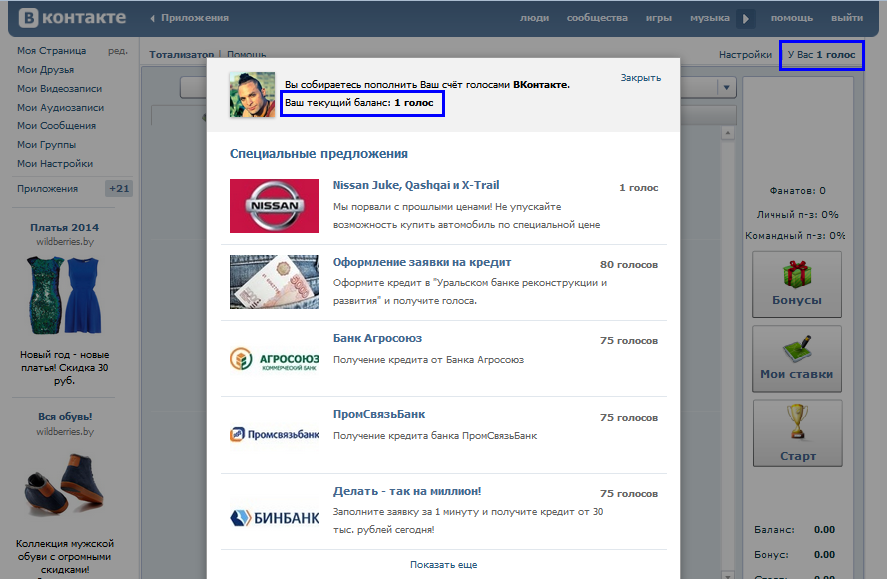This screenshot has width=887, height=579.
Task: Close the balance top-up dialog via Закрыть
Action: (x=640, y=77)
